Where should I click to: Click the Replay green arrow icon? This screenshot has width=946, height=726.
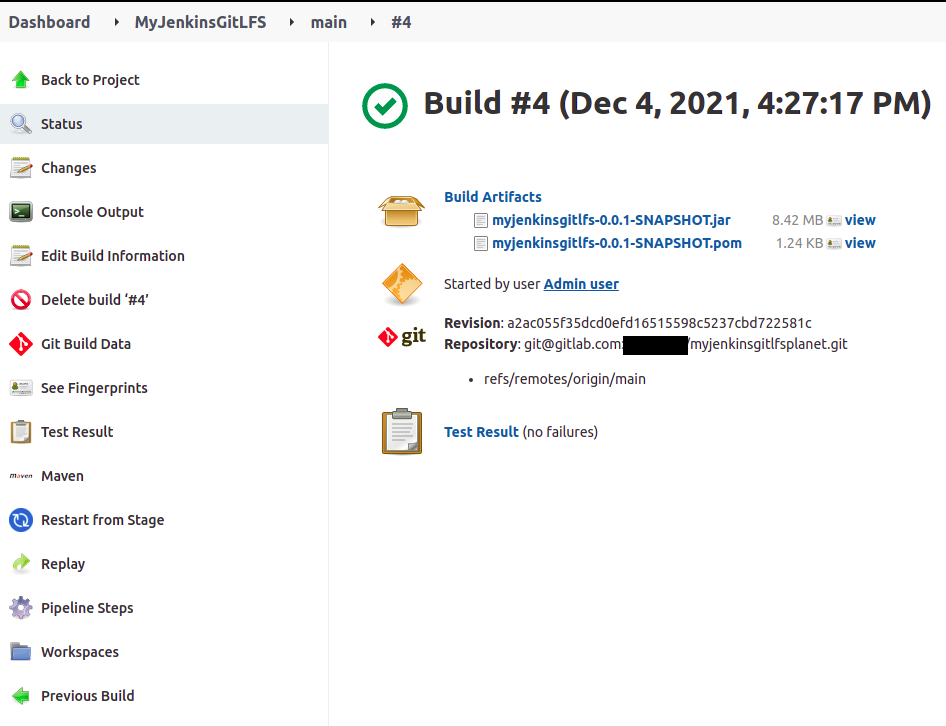coord(20,563)
